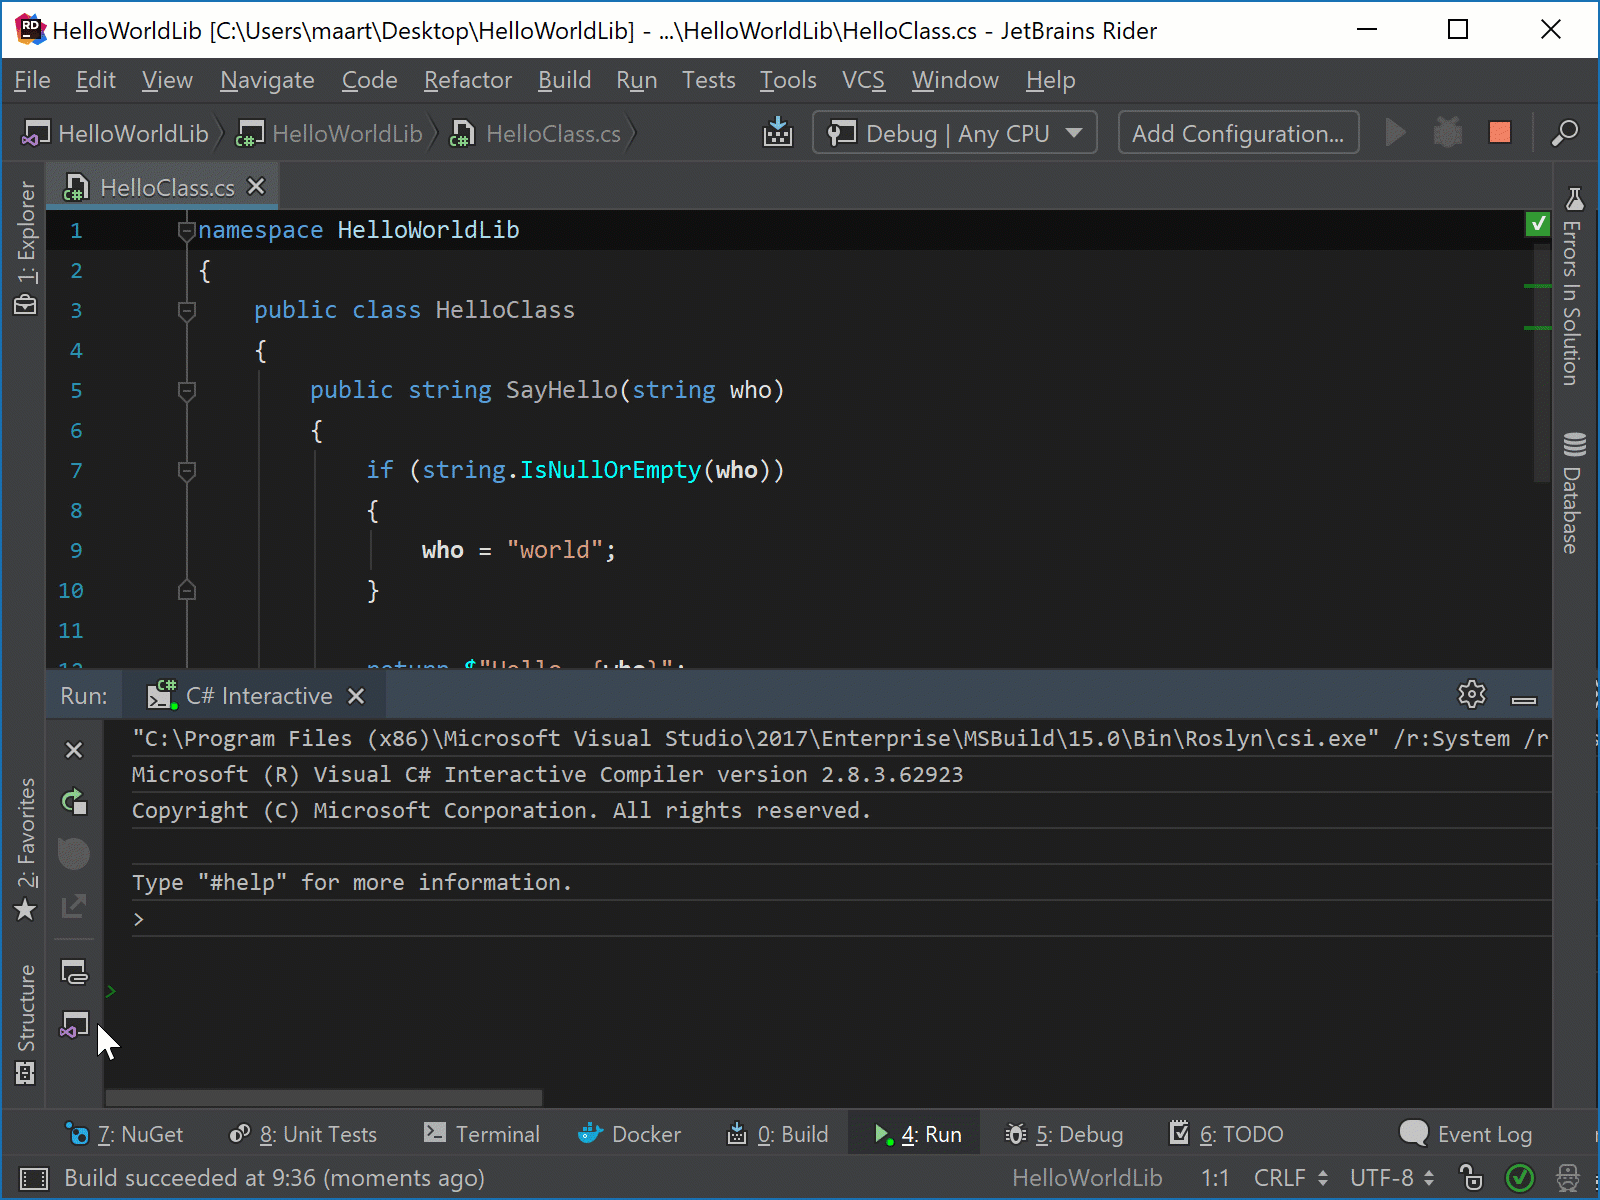1600x1200 pixels.
Task: Open the Unit Tests tool window
Action: click(x=315, y=1134)
